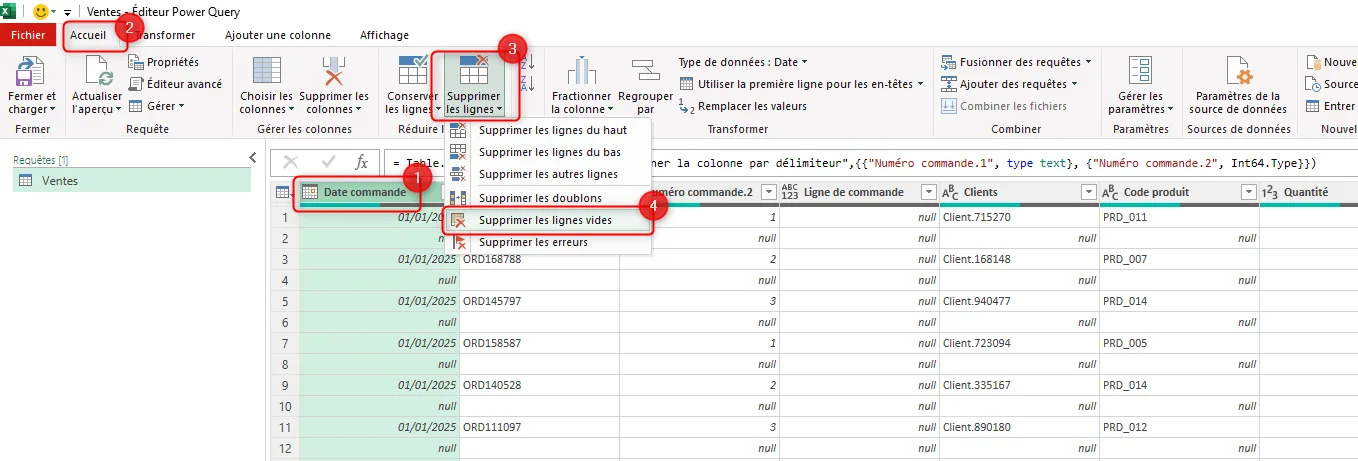The width and height of the screenshot is (1358, 461).
Task: Open Propriétés of the query
Action: [x=164, y=62]
